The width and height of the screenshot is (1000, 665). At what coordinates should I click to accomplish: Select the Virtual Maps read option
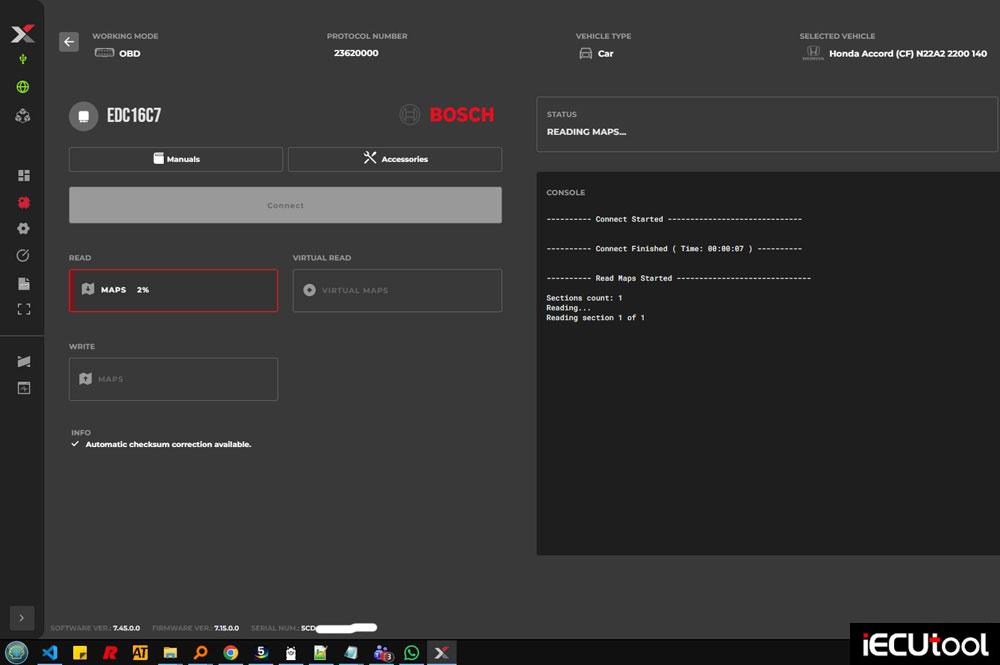[x=397, y=290]
